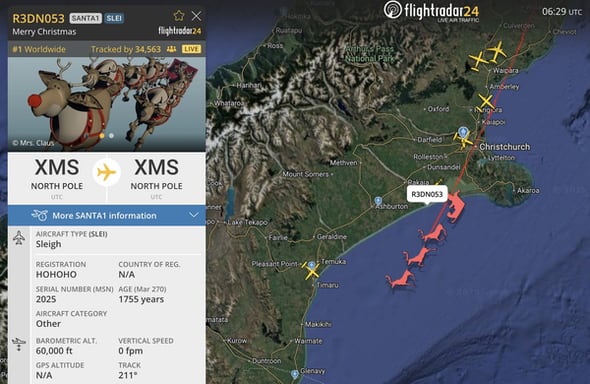Favorite the flight with the star icon
This screenshot has width=590, height=384.
(179, 16)
